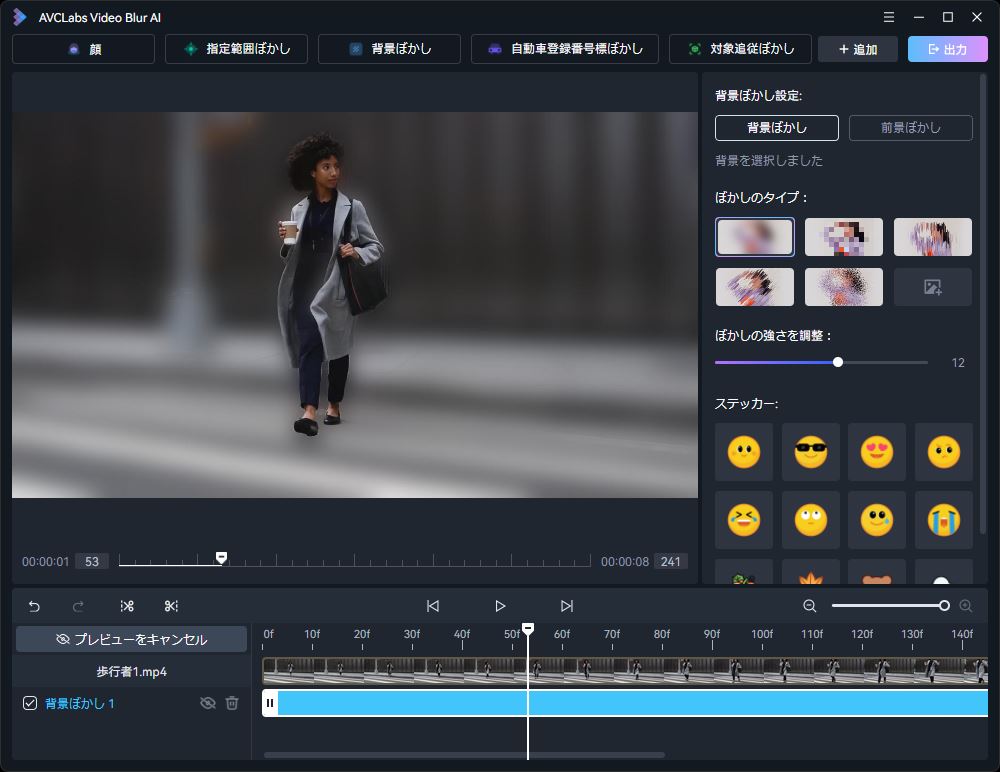Cancel preview via プレビューをキャンセル button
1000x772 pixels.
[131, 640]
